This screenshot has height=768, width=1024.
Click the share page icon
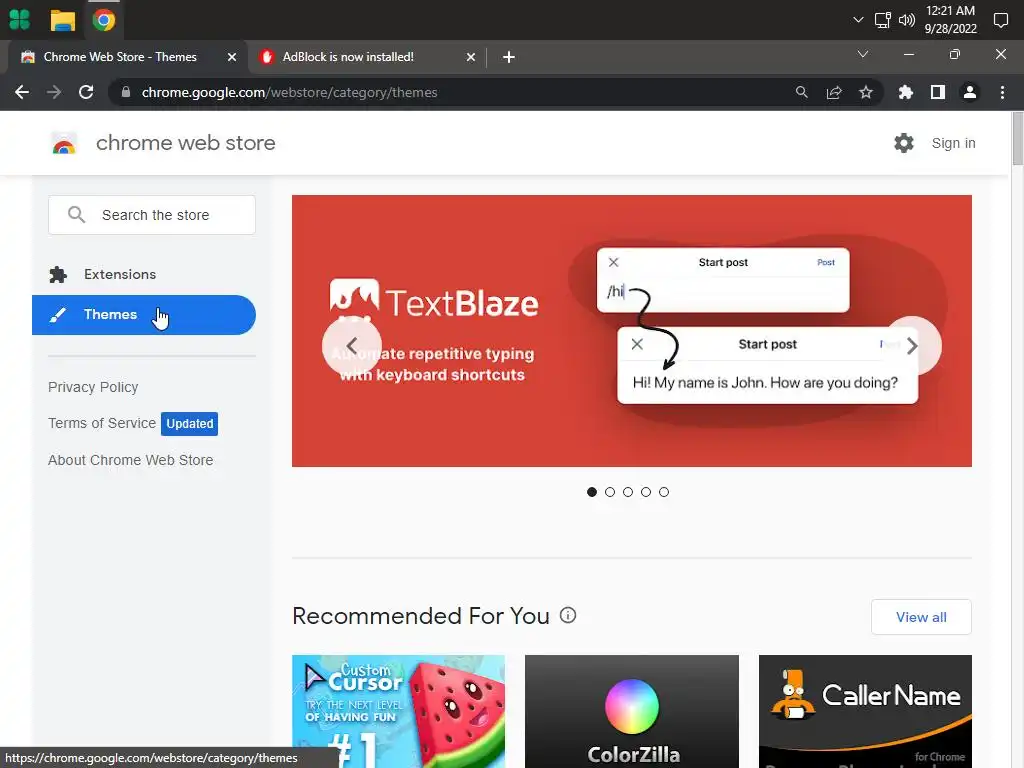[x=834, y=92]
